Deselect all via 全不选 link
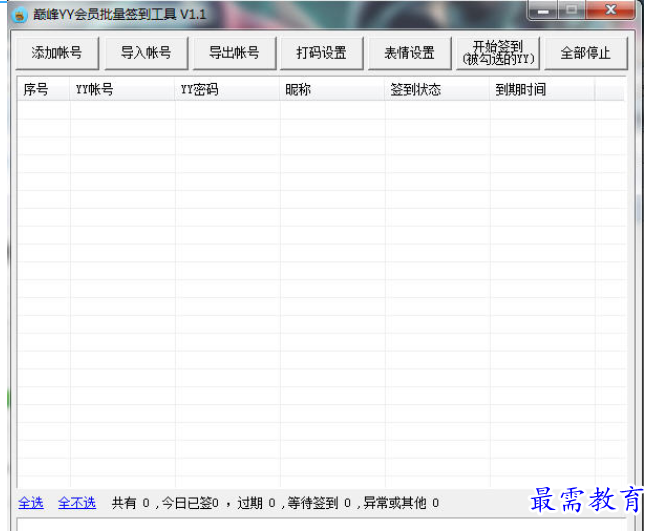The image size is (652, 531). (x=77, y=503)
